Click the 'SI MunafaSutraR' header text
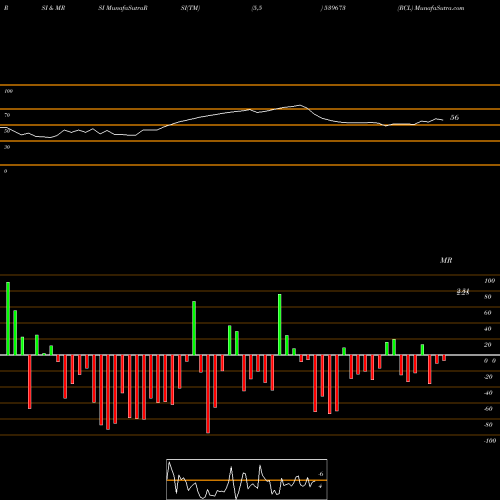This screenshot has width=500, height=500. (x=123, y=8)
